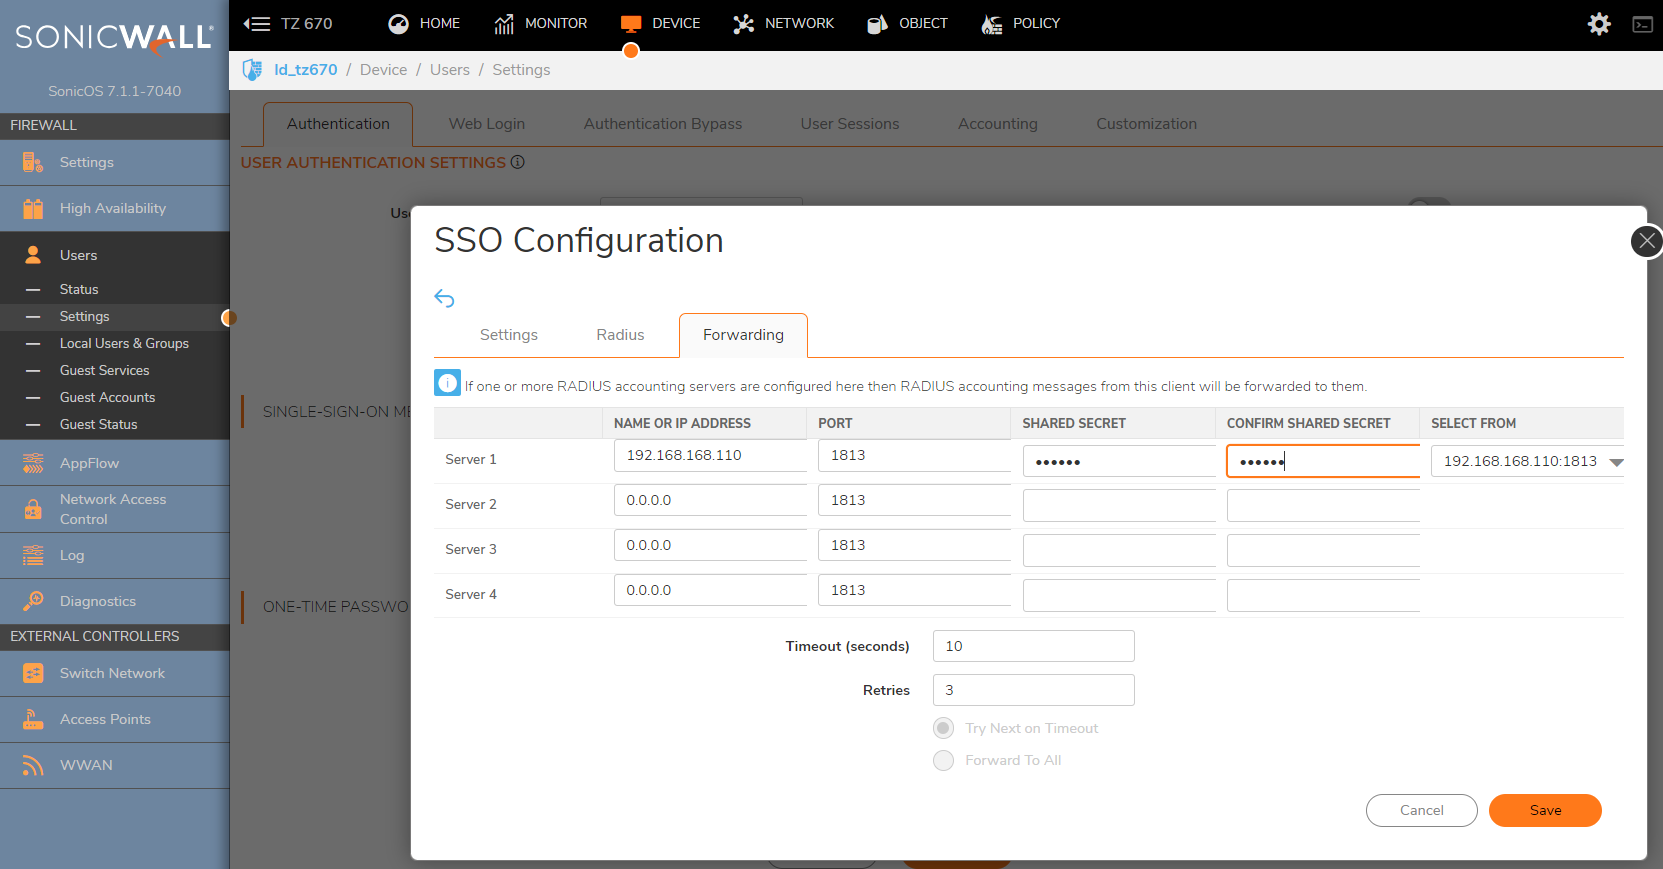
Task: Collapse the sidebar using the hamburger arrow icon
Action: pyautogui.click(x=257, y=24)
